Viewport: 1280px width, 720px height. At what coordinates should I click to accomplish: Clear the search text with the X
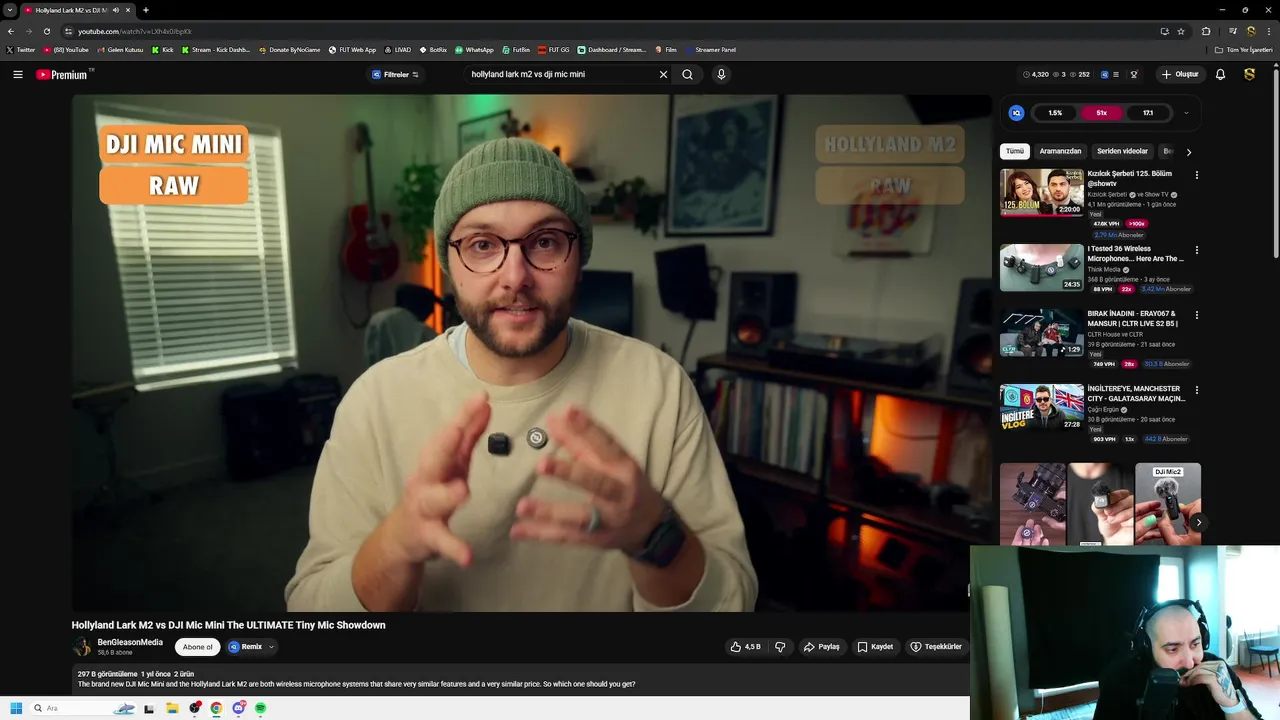tap(663, 74)
